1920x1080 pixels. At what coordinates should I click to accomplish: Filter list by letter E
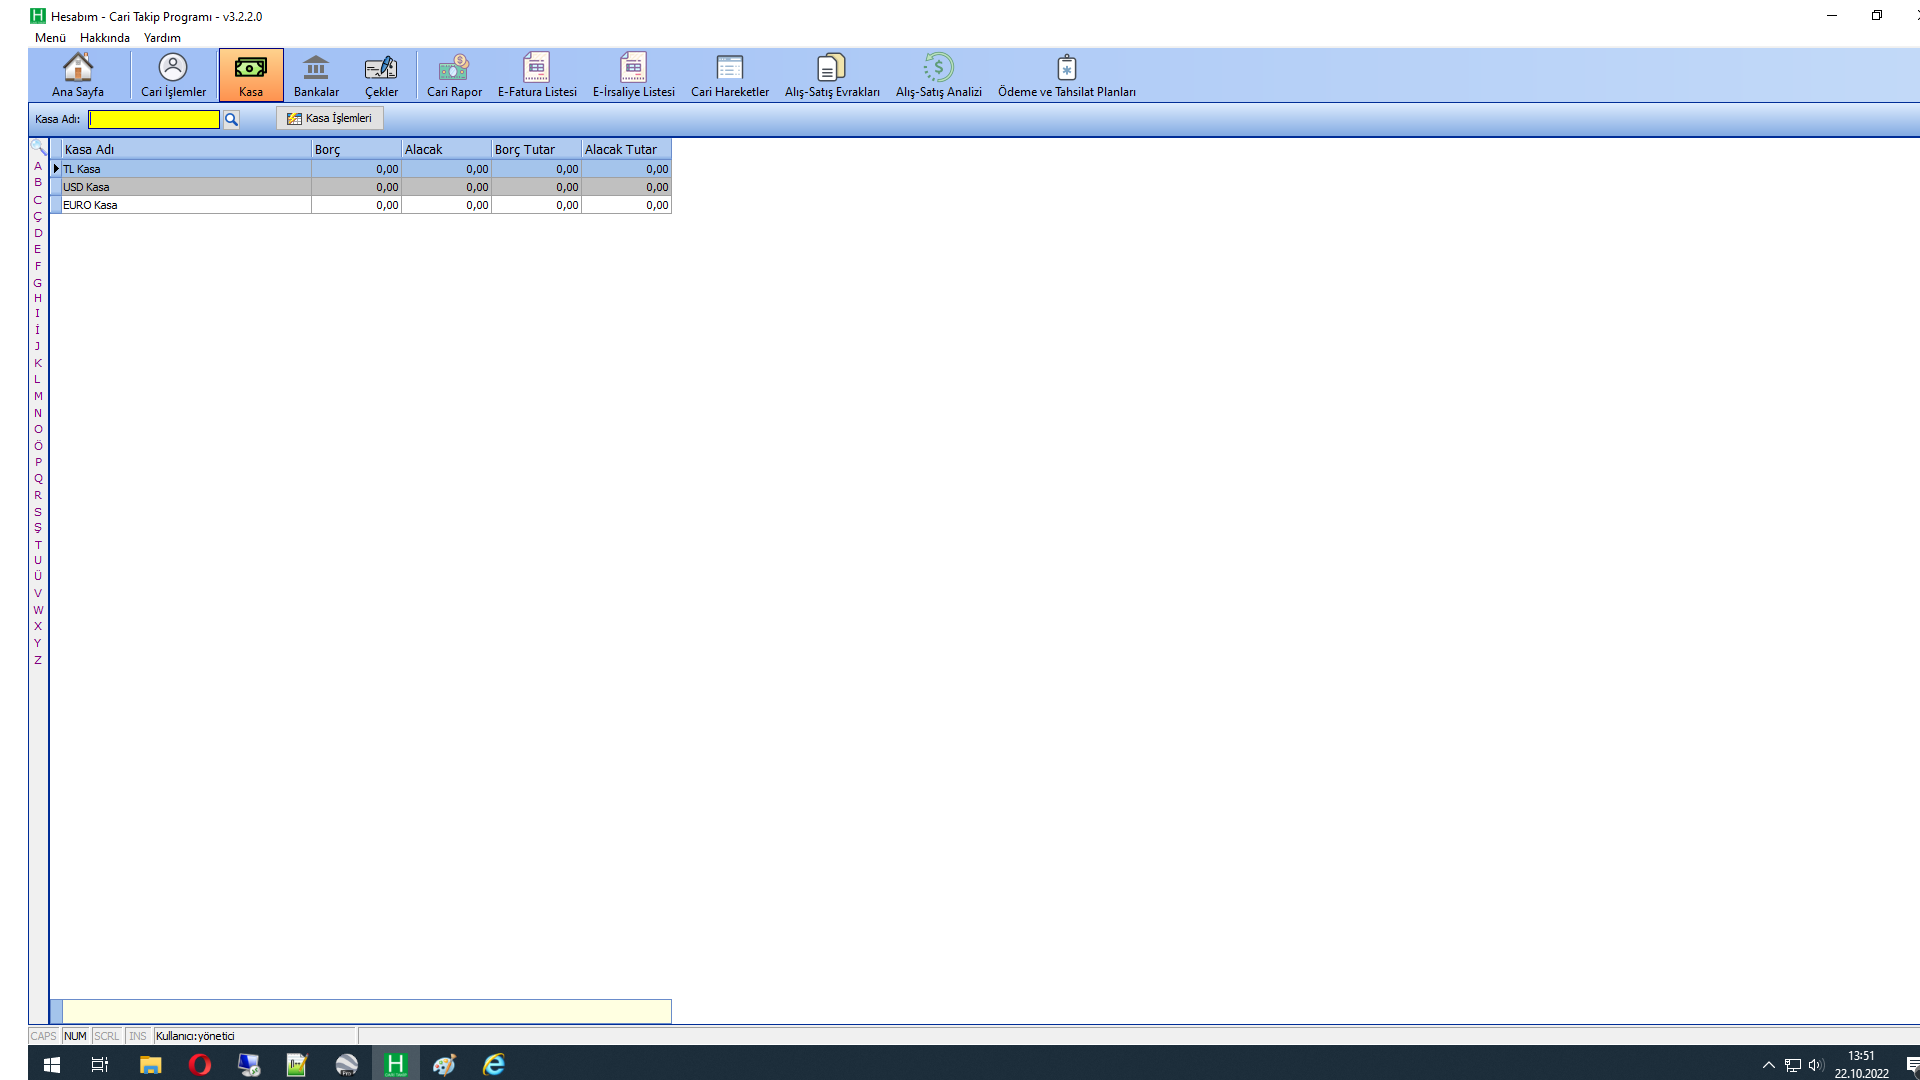point(38,249)
